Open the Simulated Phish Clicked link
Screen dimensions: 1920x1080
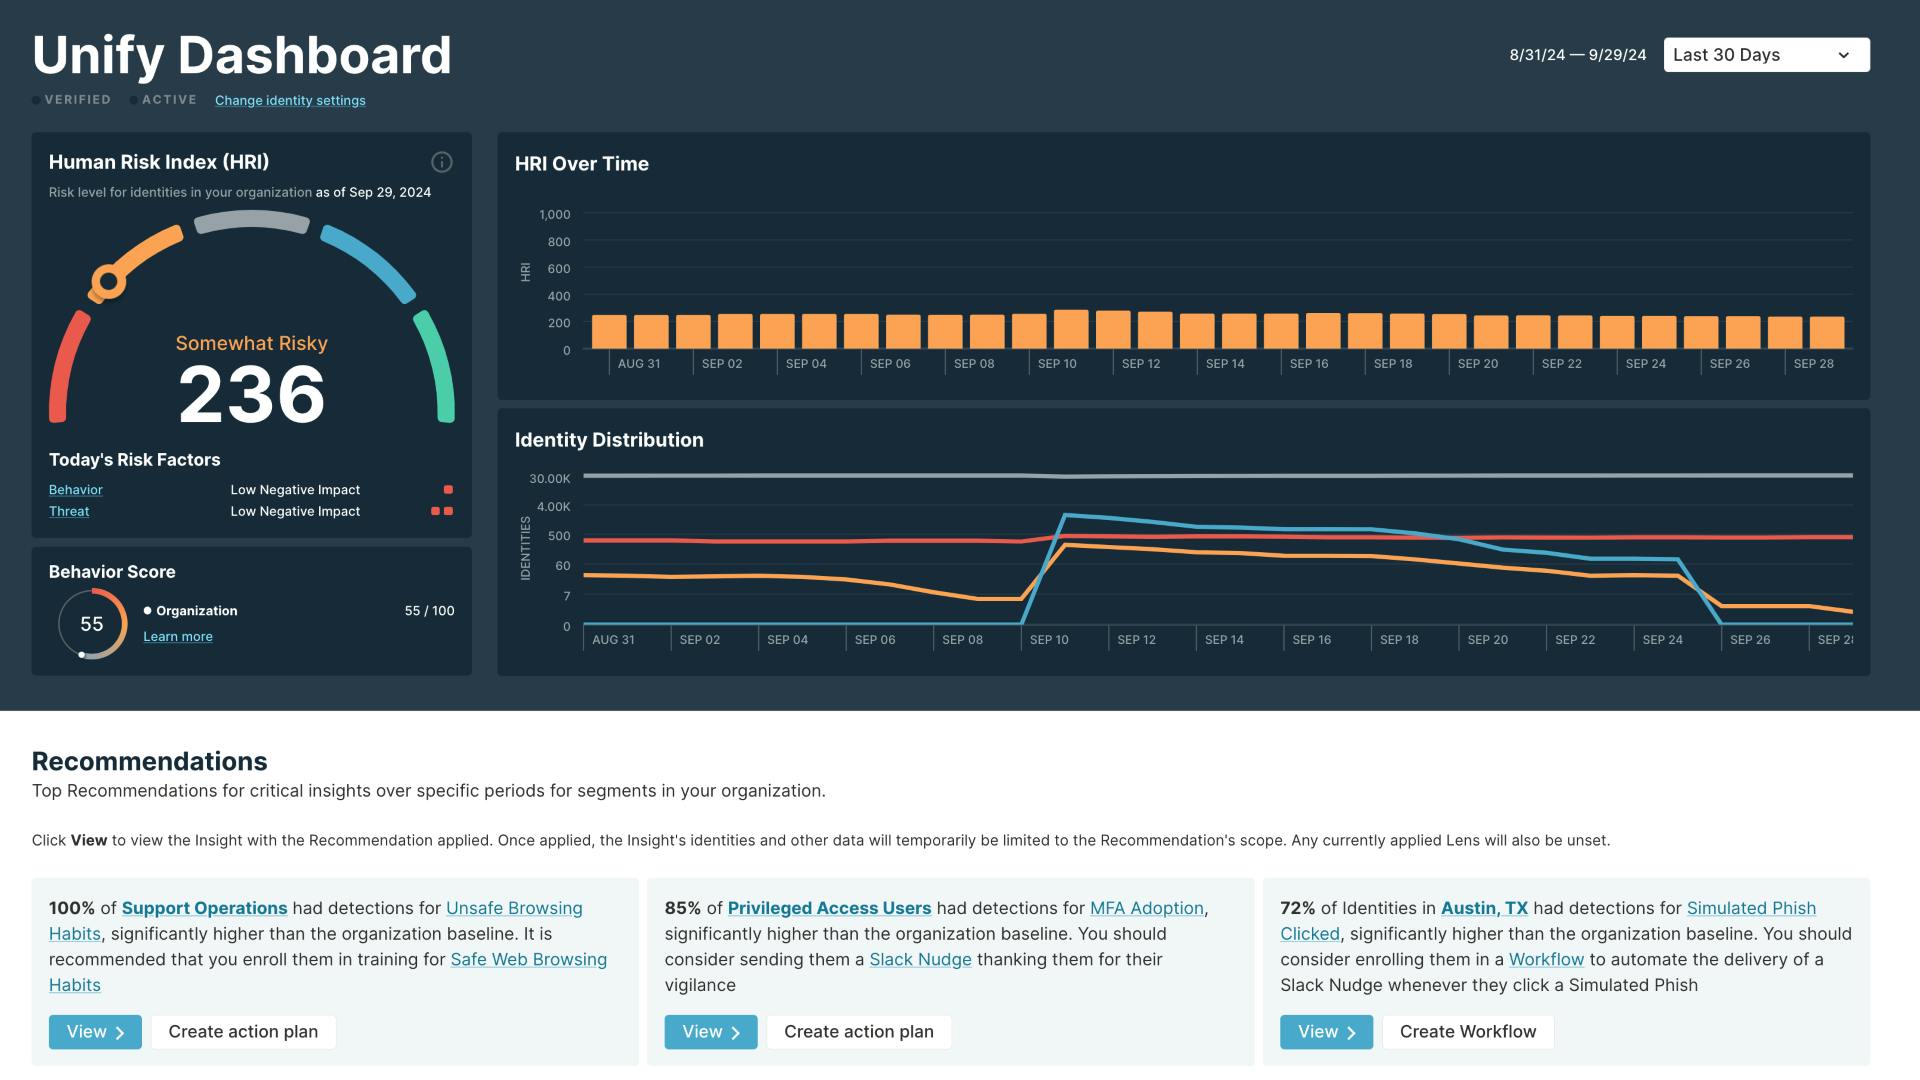[x=1751, y=908]
